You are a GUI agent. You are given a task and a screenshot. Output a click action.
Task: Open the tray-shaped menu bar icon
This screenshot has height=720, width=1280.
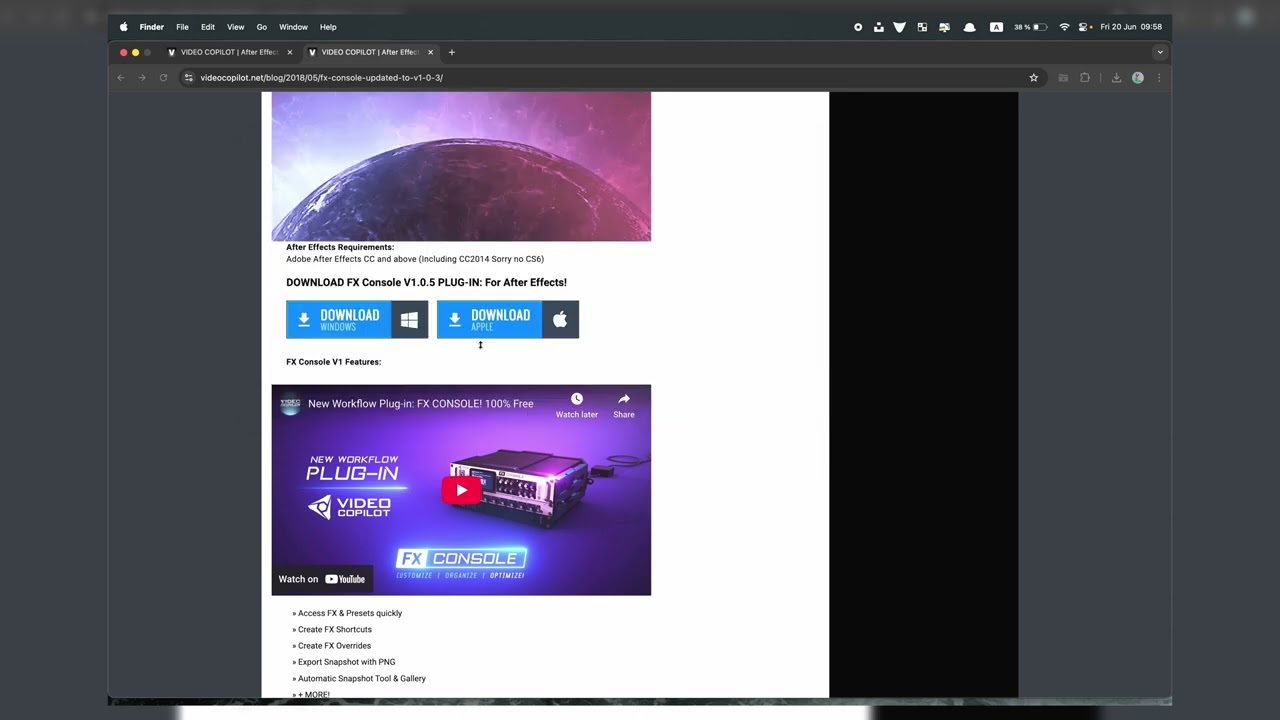tap(879, 27)
